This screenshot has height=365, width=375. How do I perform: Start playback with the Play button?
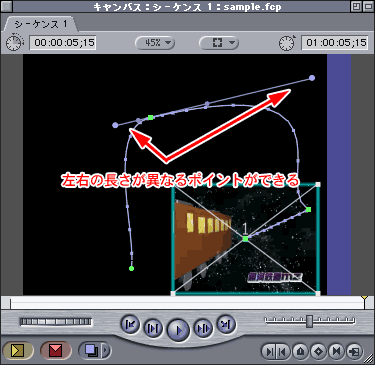pos(178,330)
